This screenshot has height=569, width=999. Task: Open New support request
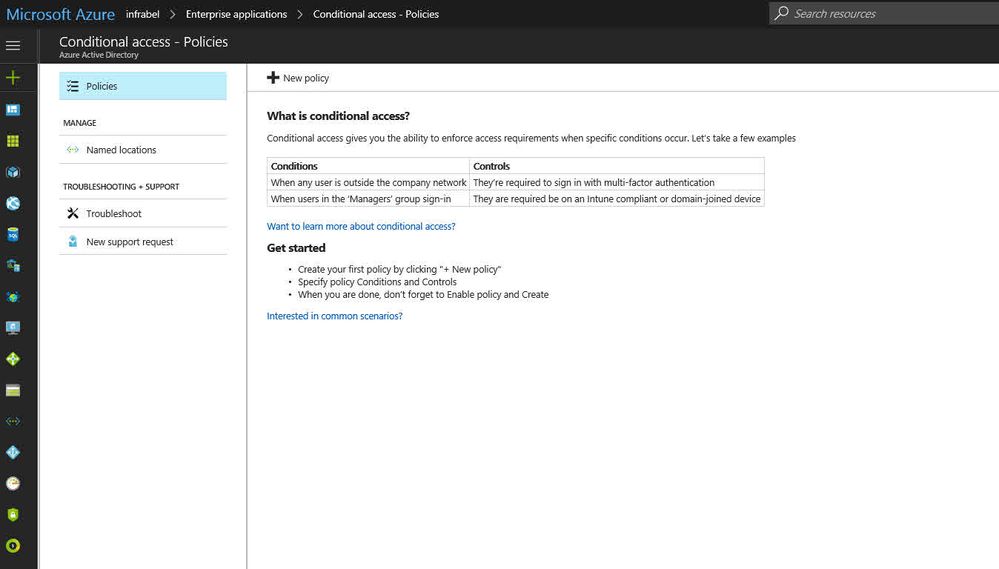point(143,241)
